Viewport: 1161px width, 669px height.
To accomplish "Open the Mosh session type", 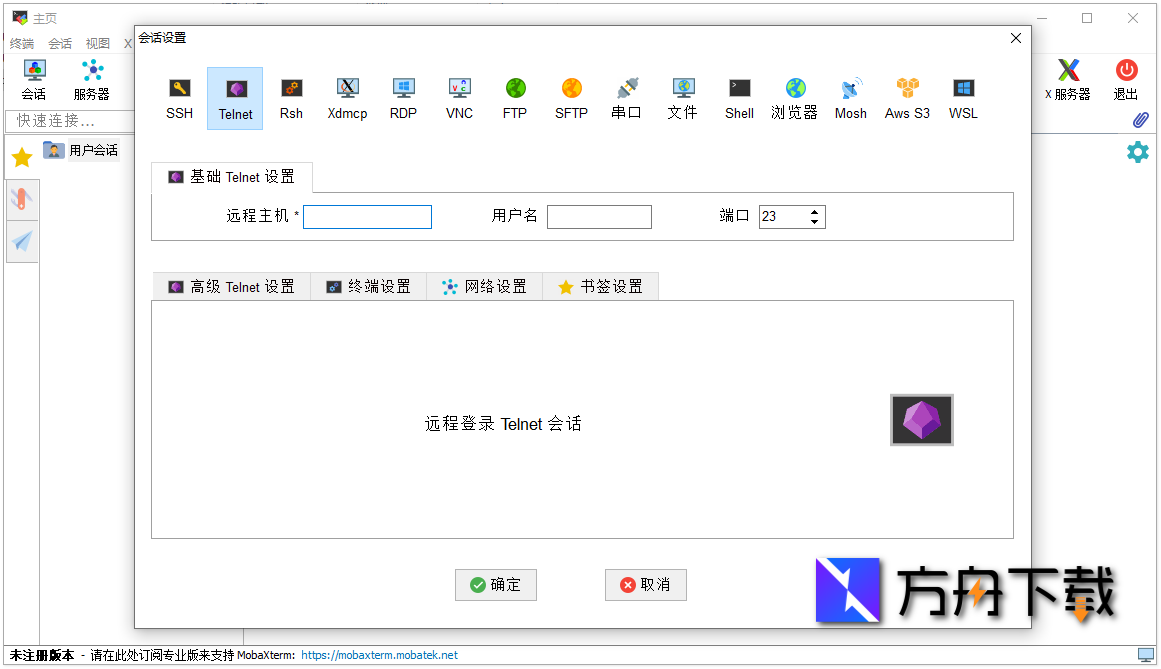I will point(850,98).
